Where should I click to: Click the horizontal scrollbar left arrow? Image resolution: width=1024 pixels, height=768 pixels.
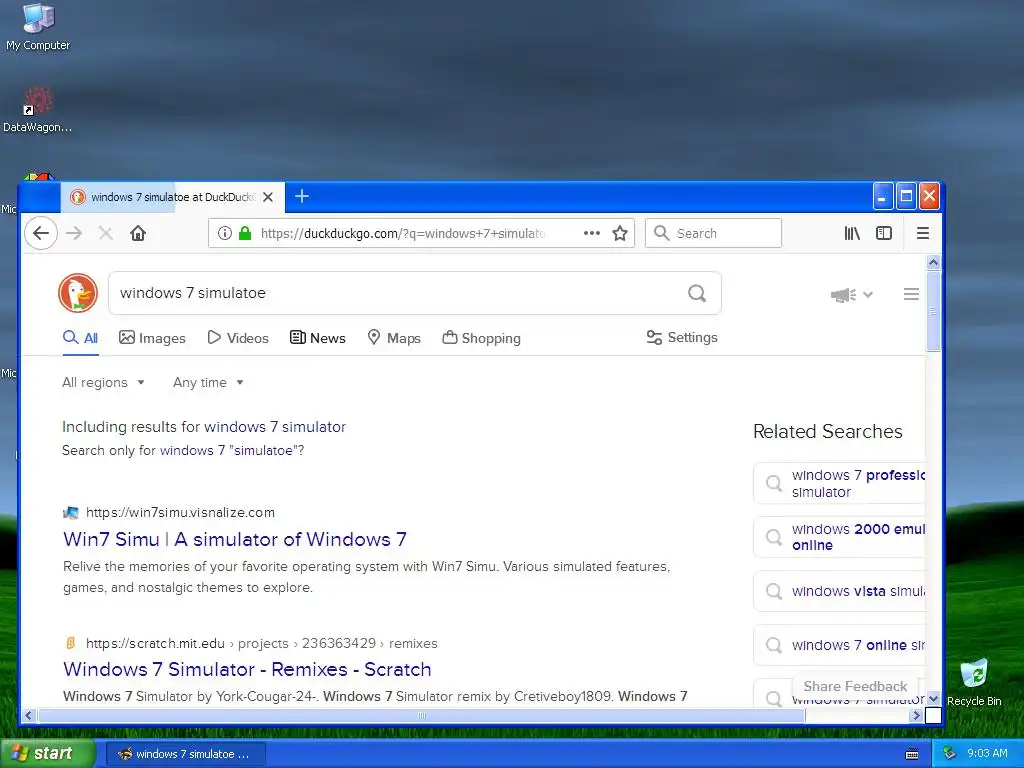(28, 716)
